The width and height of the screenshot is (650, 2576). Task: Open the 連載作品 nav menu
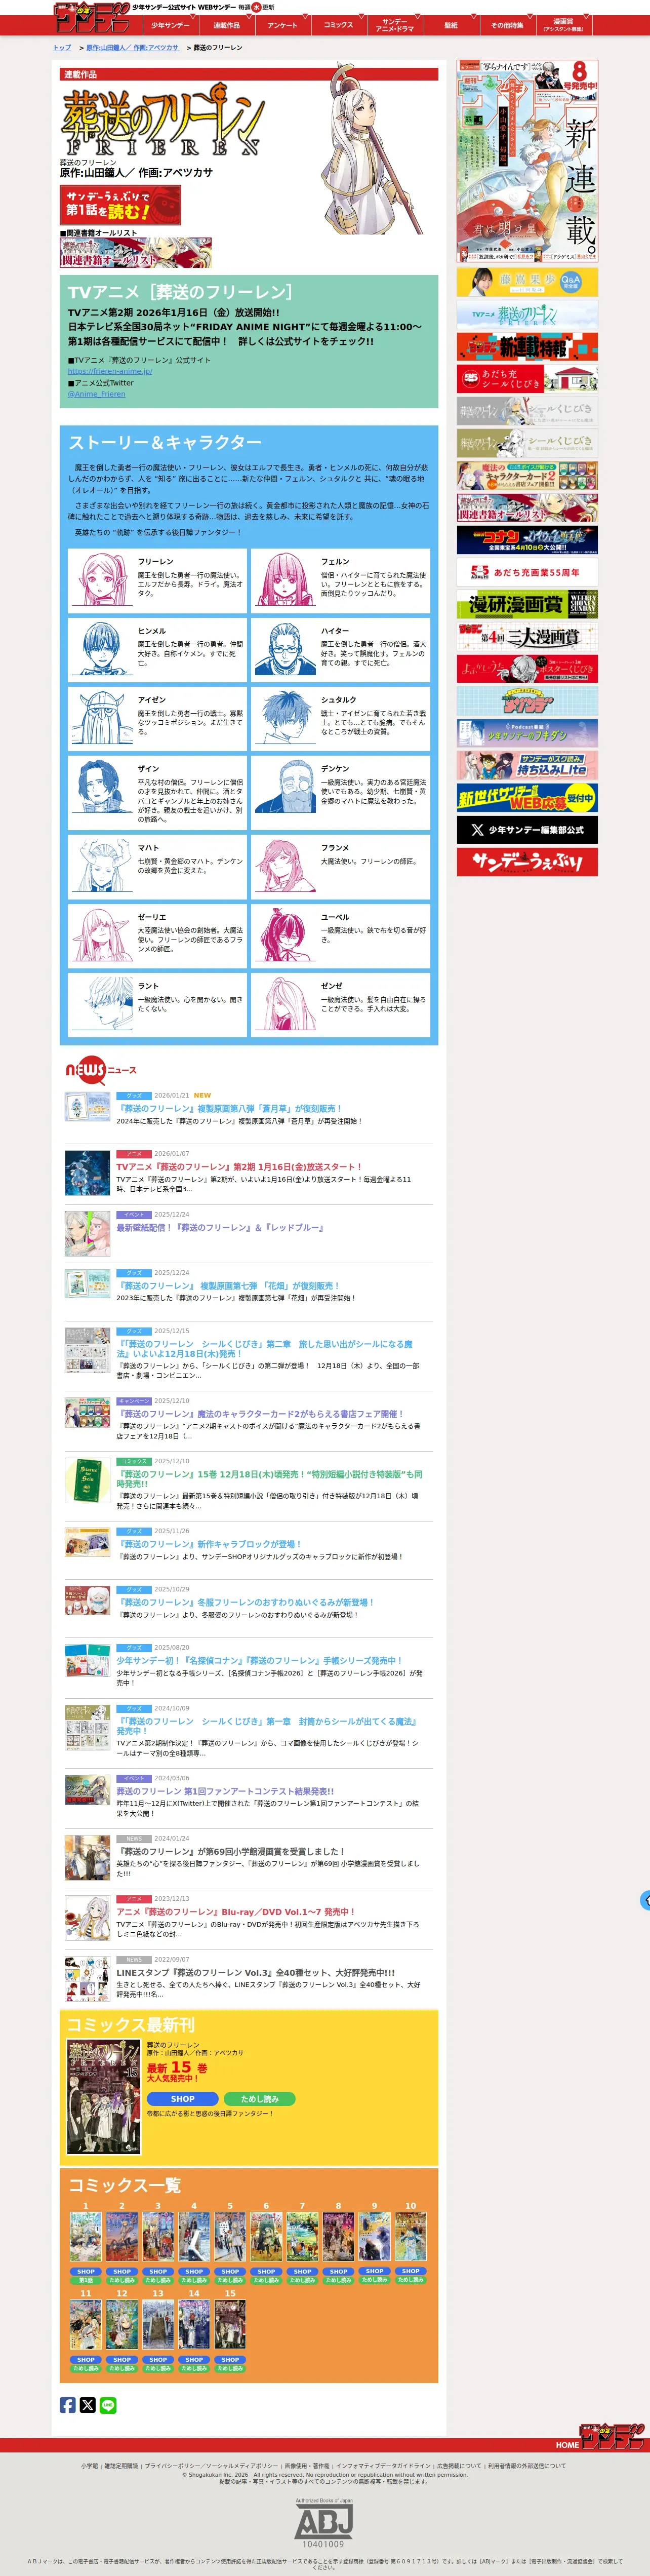pos(226,25)
